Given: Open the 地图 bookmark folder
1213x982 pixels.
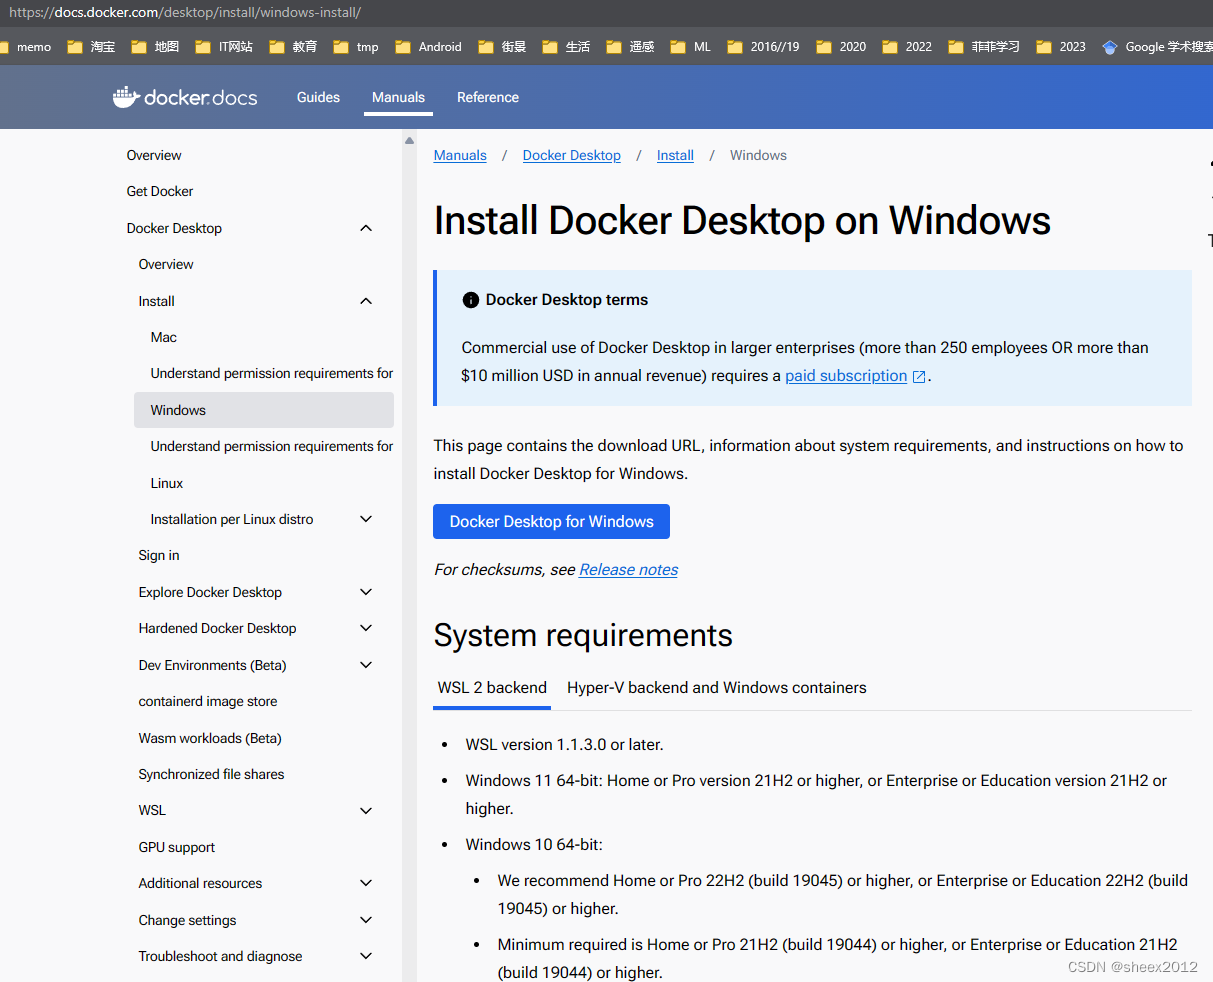Looking at the screenshot, I should coord(155,47).
